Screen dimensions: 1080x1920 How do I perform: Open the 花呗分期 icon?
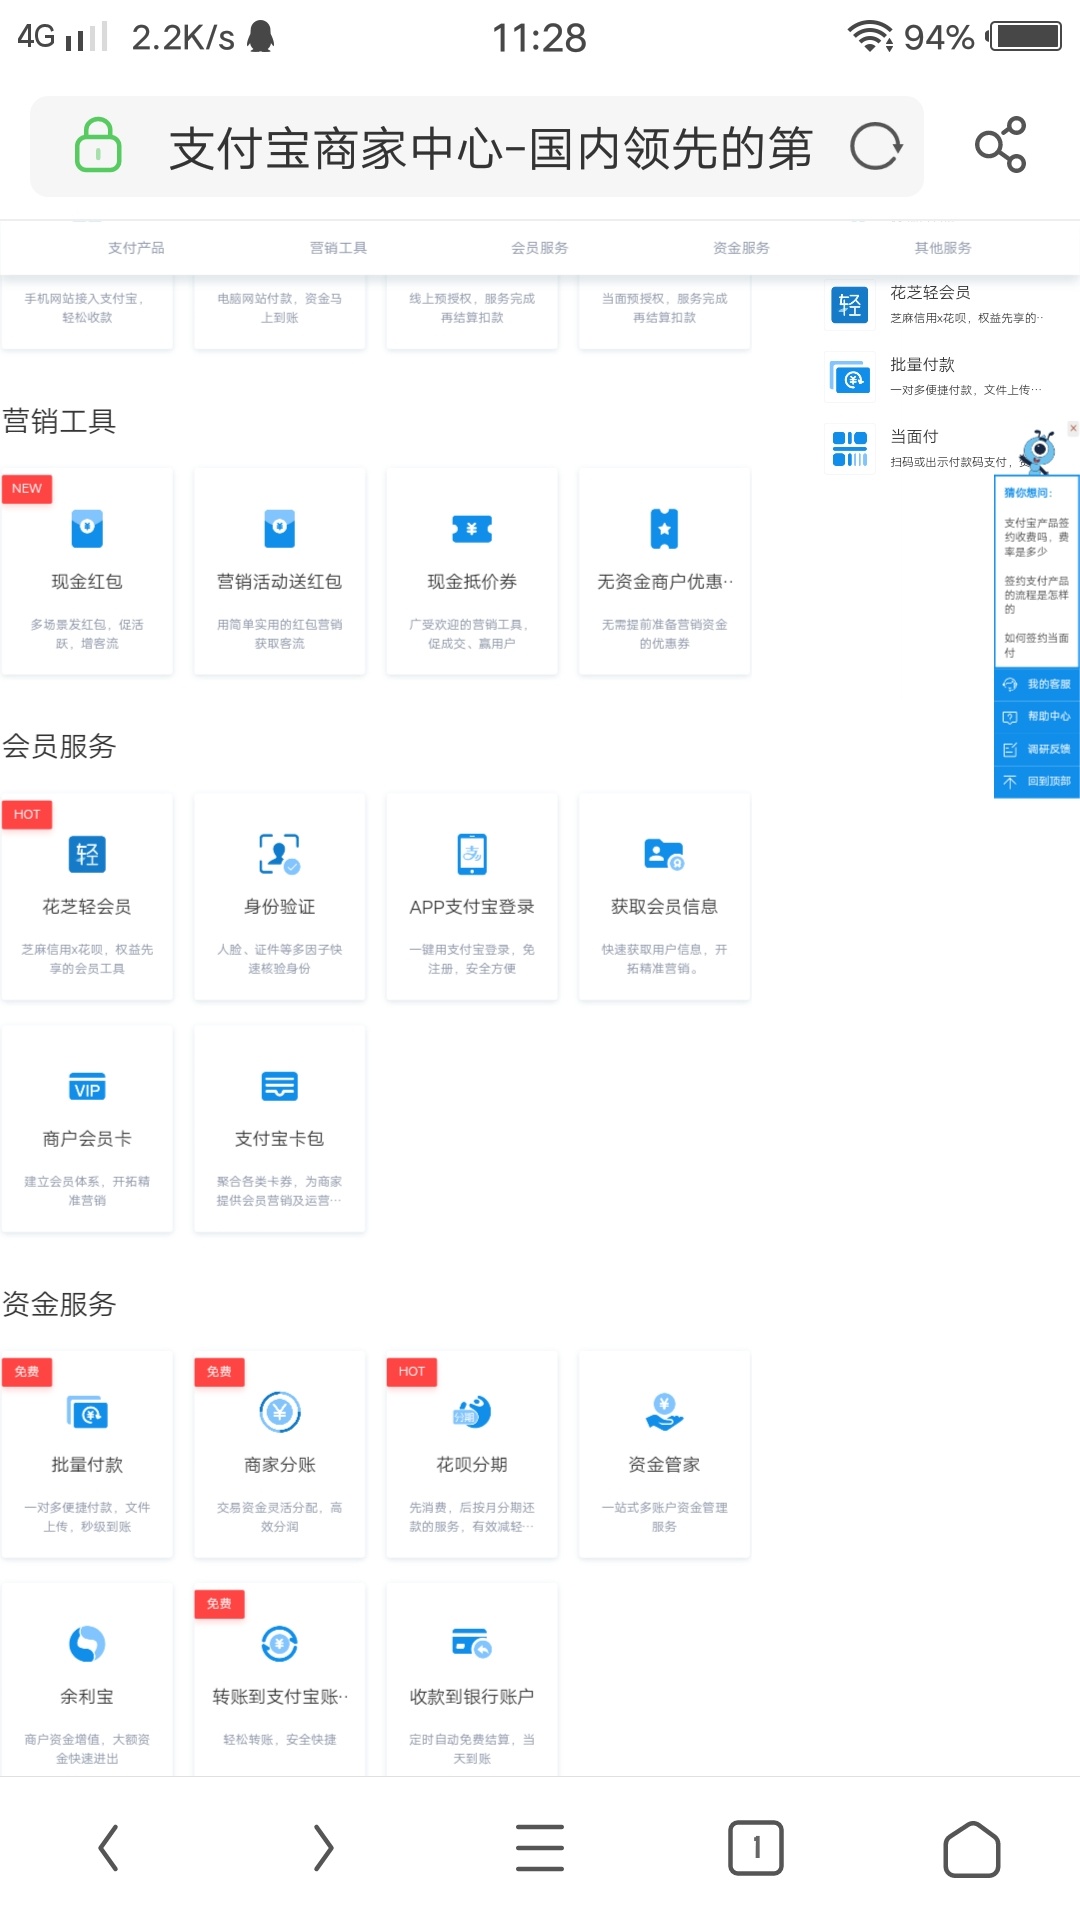(472, 1412)
